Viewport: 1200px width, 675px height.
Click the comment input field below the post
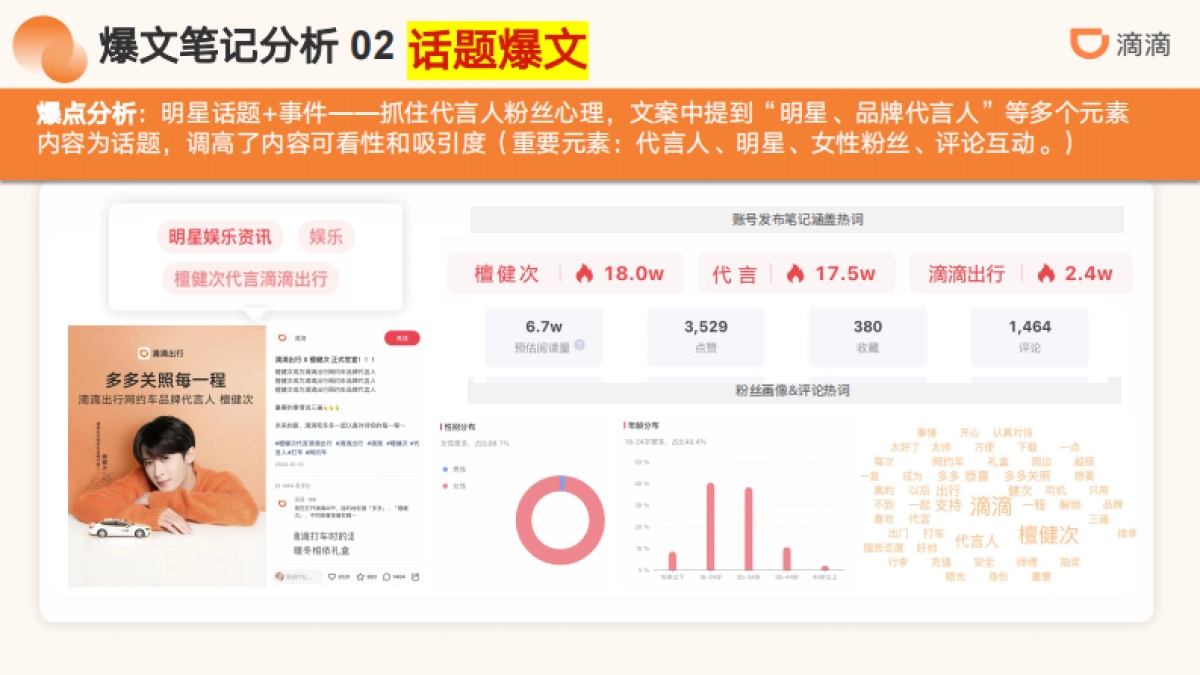click(299, 576)
